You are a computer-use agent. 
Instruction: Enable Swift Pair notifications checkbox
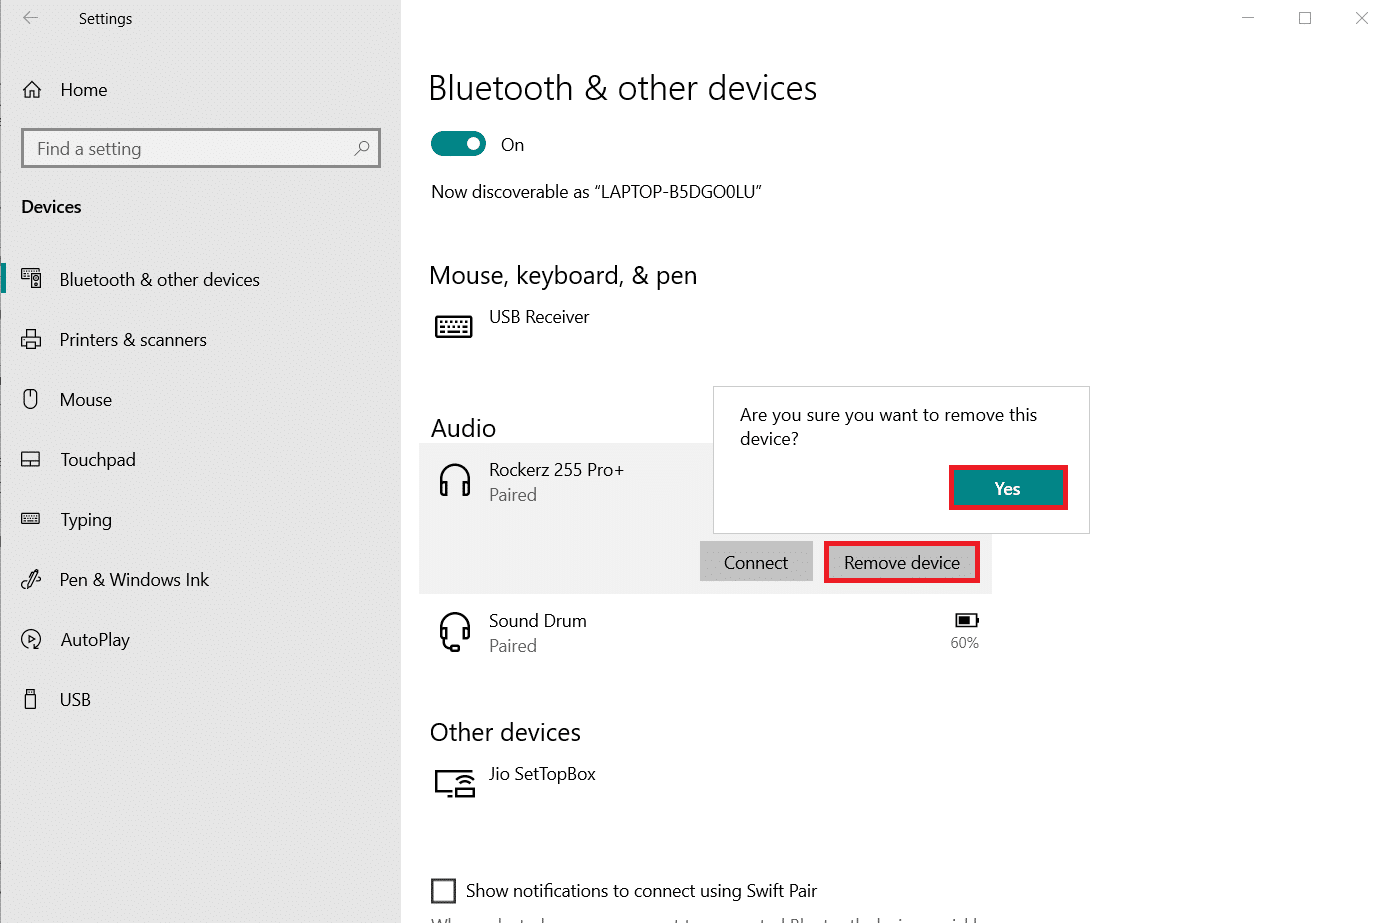coord(443,890)
